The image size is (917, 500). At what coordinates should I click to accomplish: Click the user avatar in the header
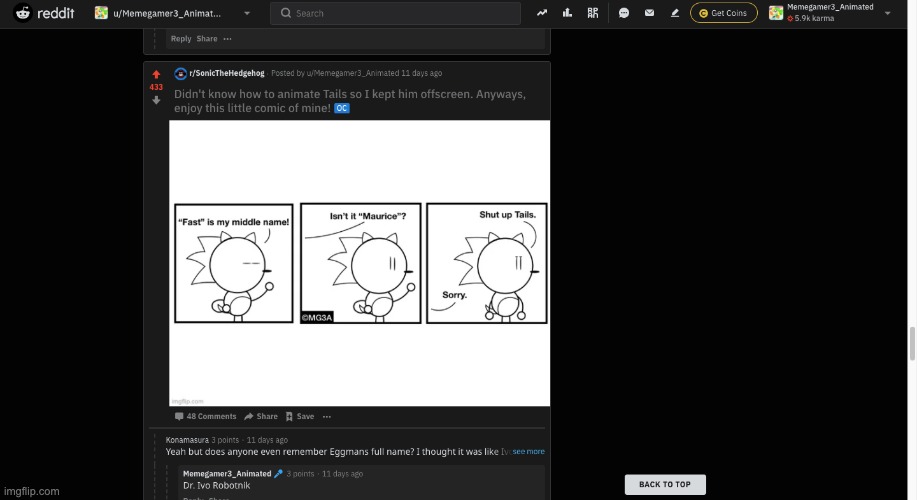click(x=776, y=12)
